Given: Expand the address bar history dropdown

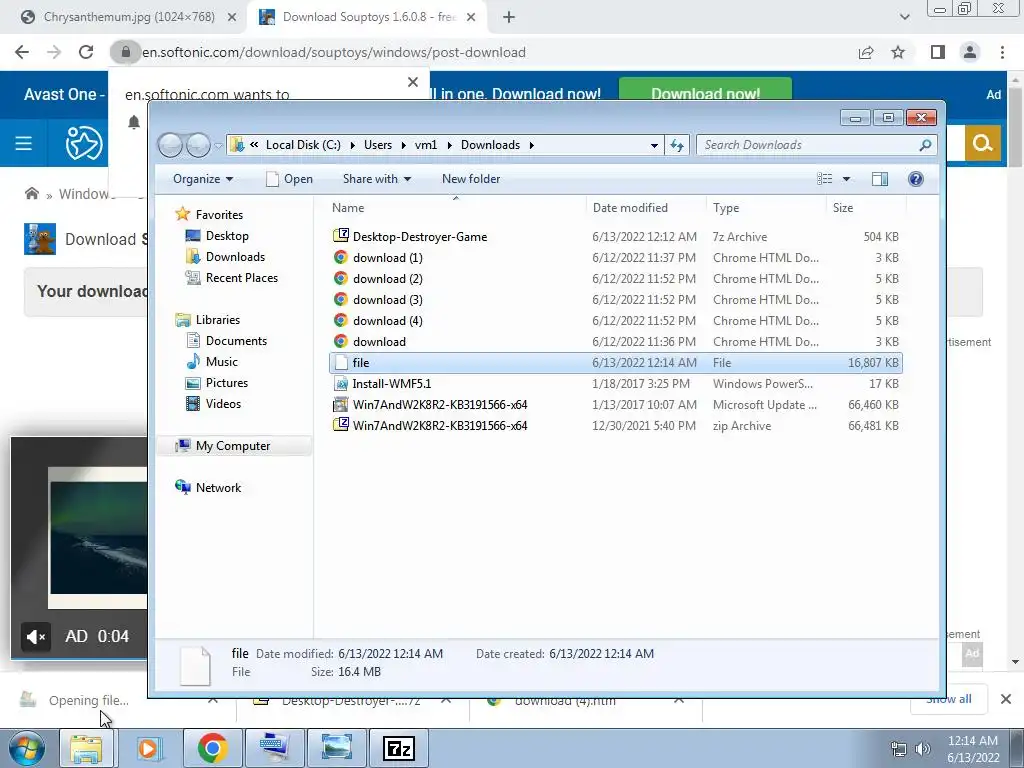Looking at the screenshot, I should click(x=654, y=145).
